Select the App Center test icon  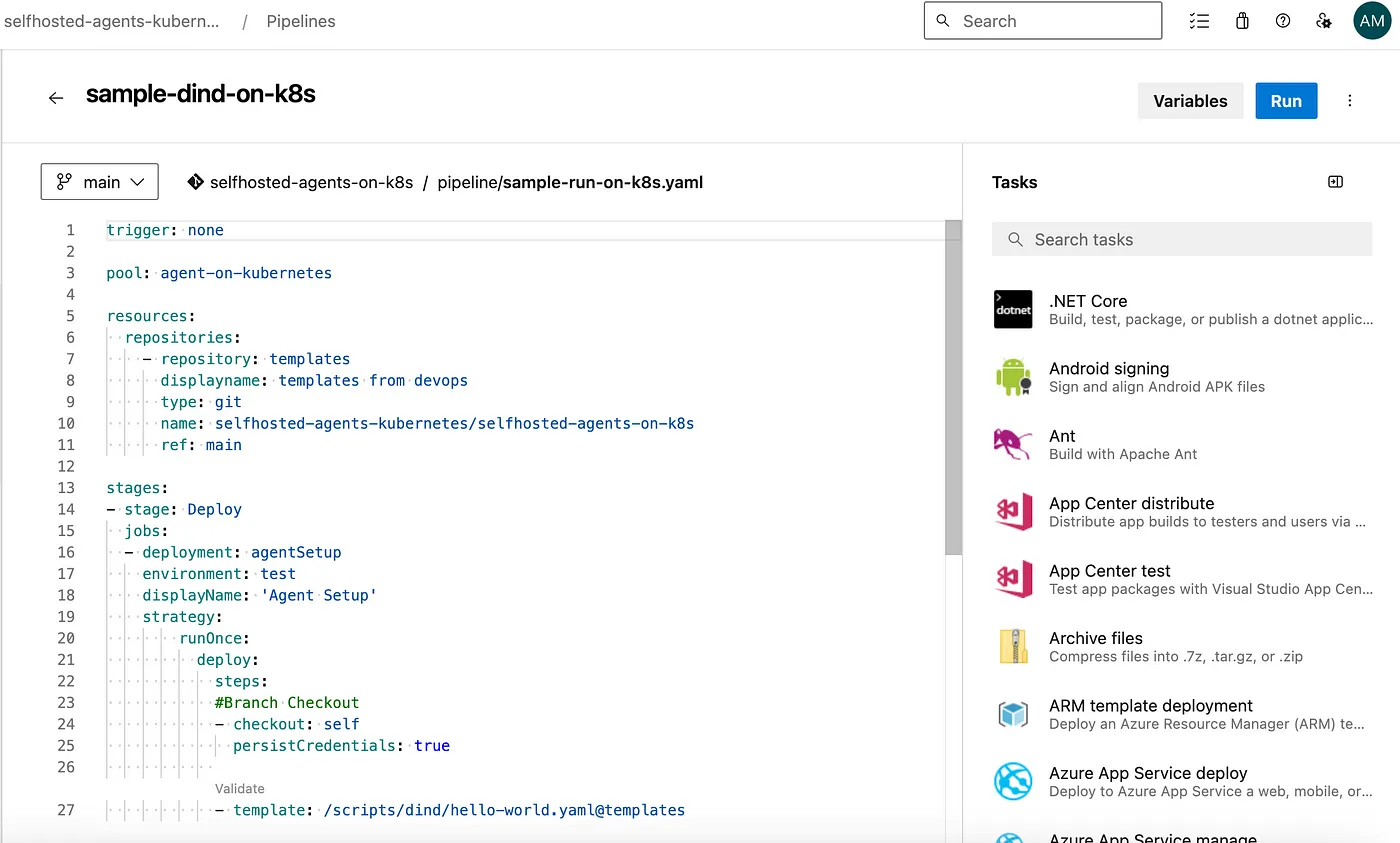coord(1013,579)
